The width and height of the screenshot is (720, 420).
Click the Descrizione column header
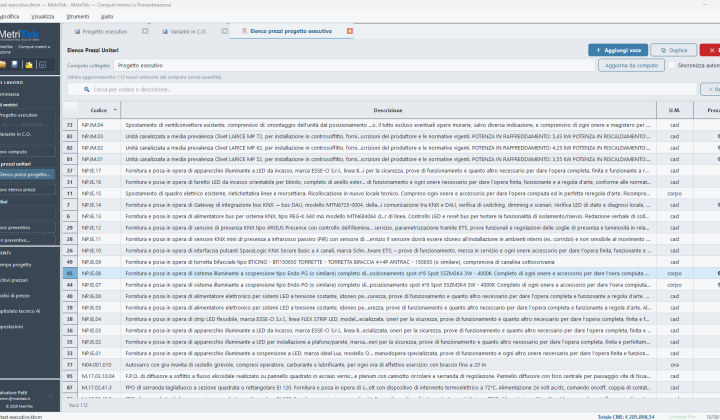(388, 110)
